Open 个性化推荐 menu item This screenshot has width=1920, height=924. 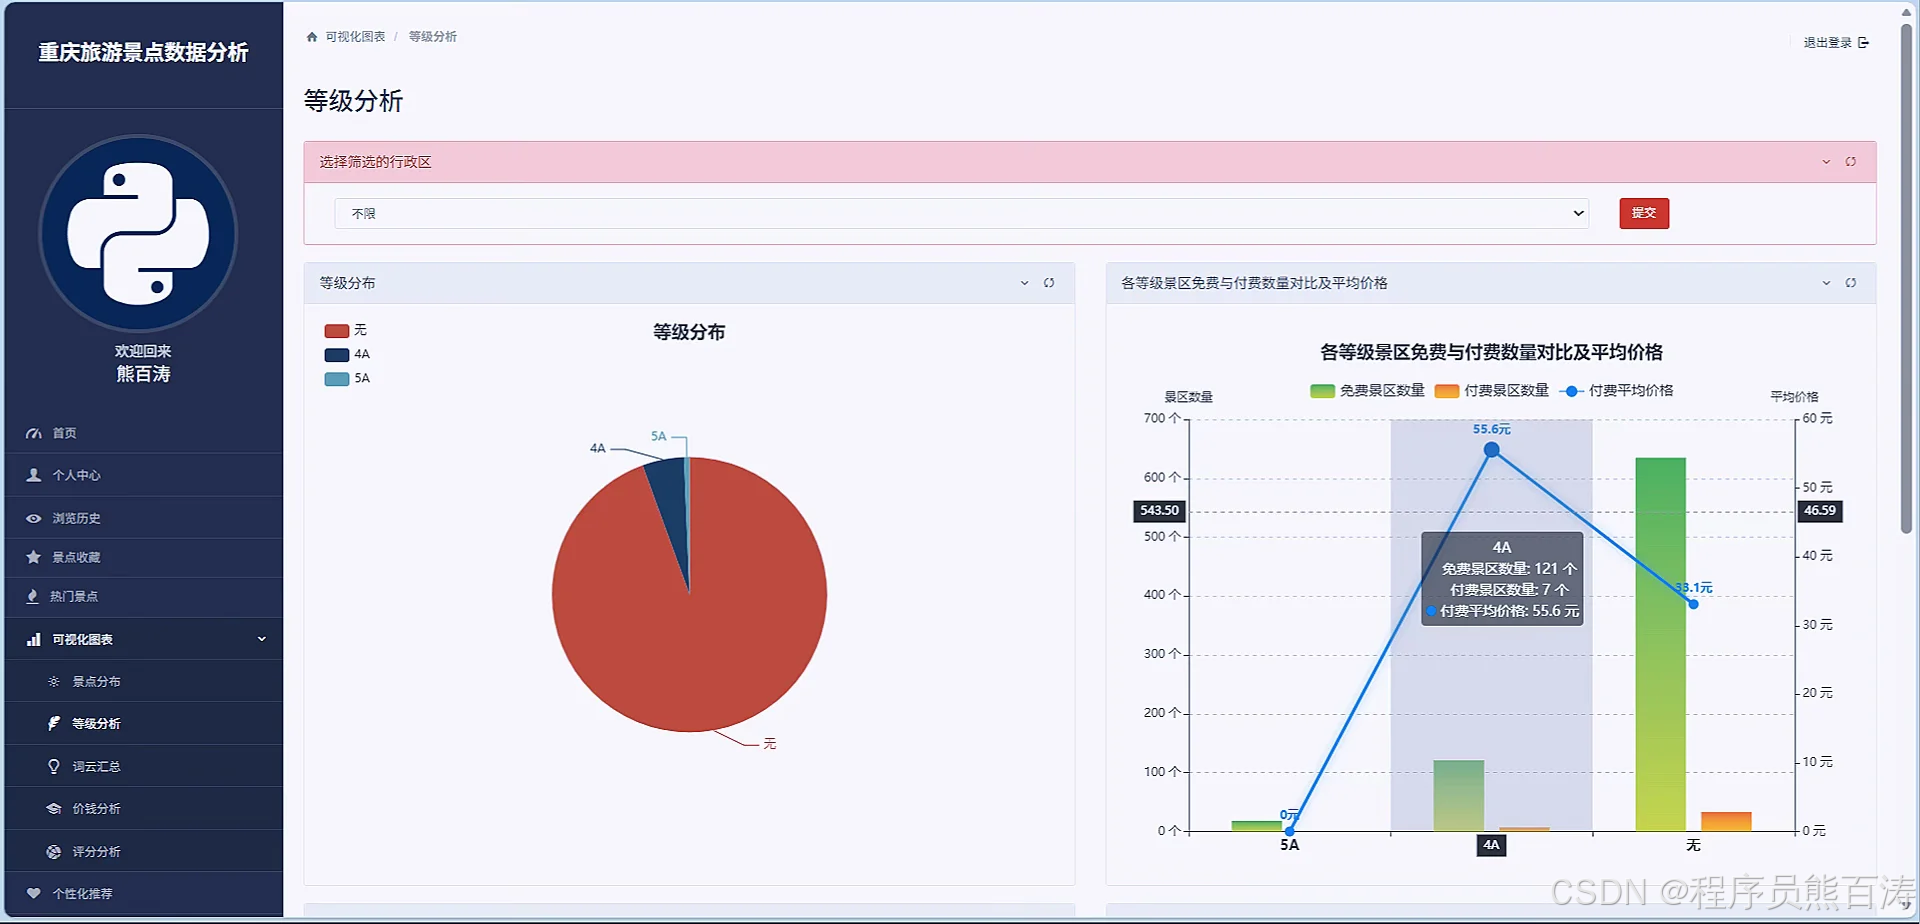point(144,894)
